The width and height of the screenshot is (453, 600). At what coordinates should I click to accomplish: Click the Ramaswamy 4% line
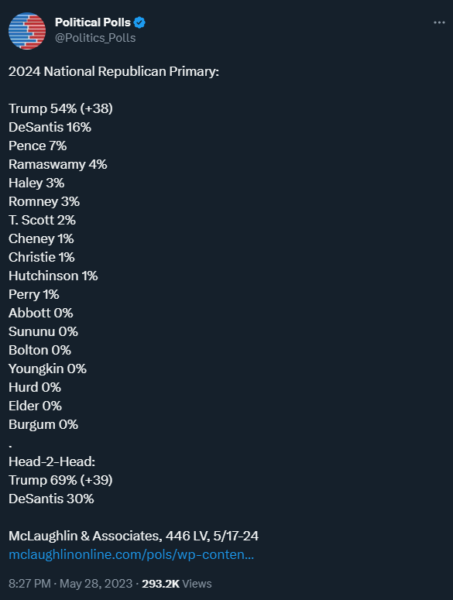pos(58,165)
